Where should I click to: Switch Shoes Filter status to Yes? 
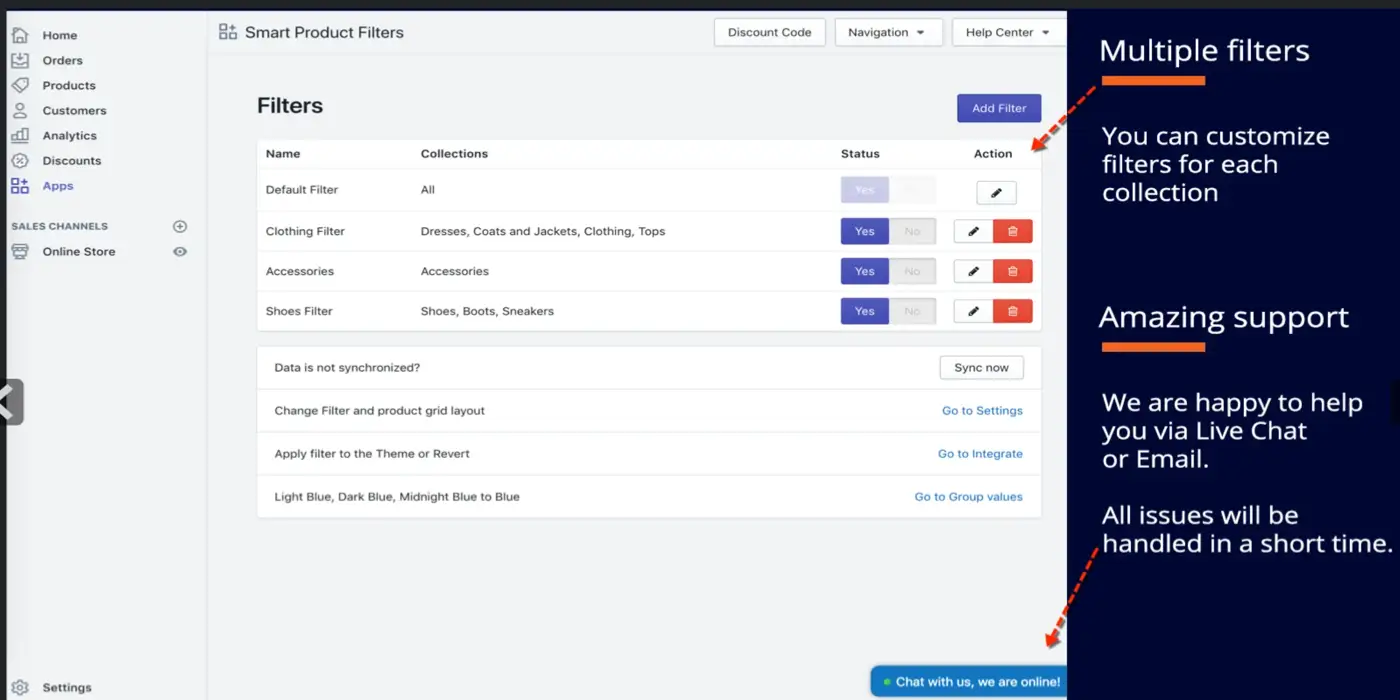[x=865, y=311]
